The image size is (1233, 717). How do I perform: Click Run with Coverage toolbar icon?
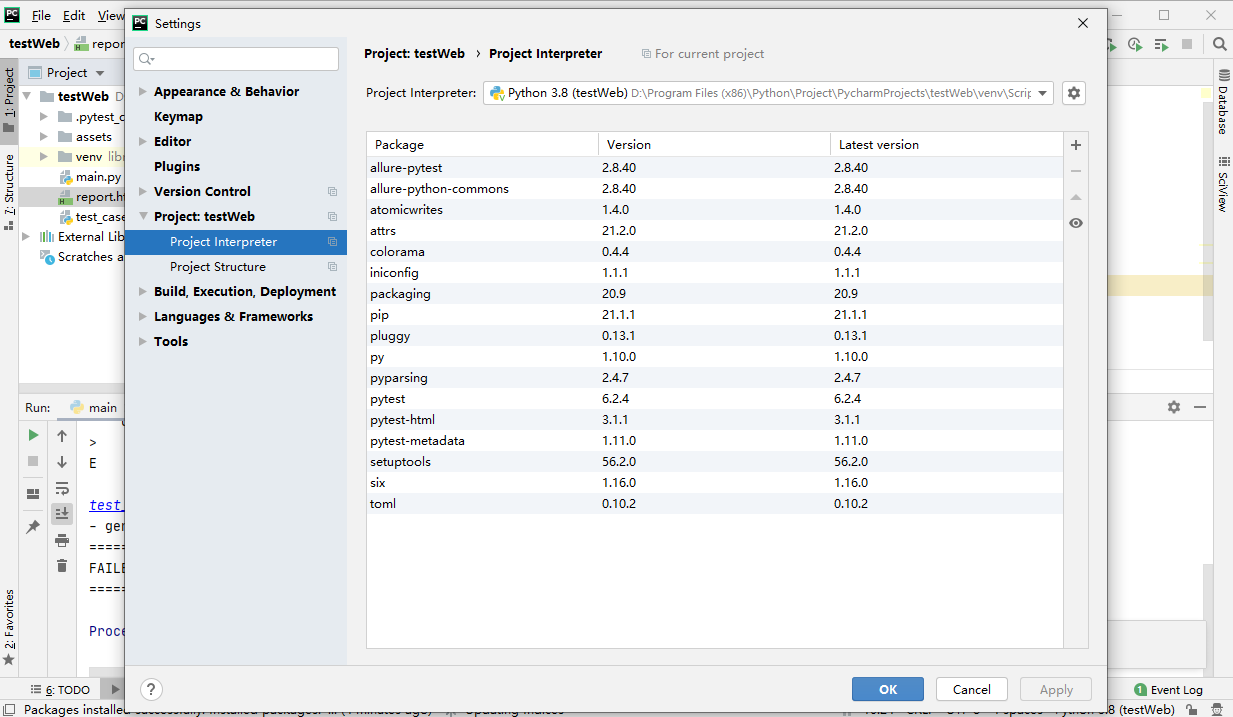coord(1111,44)
